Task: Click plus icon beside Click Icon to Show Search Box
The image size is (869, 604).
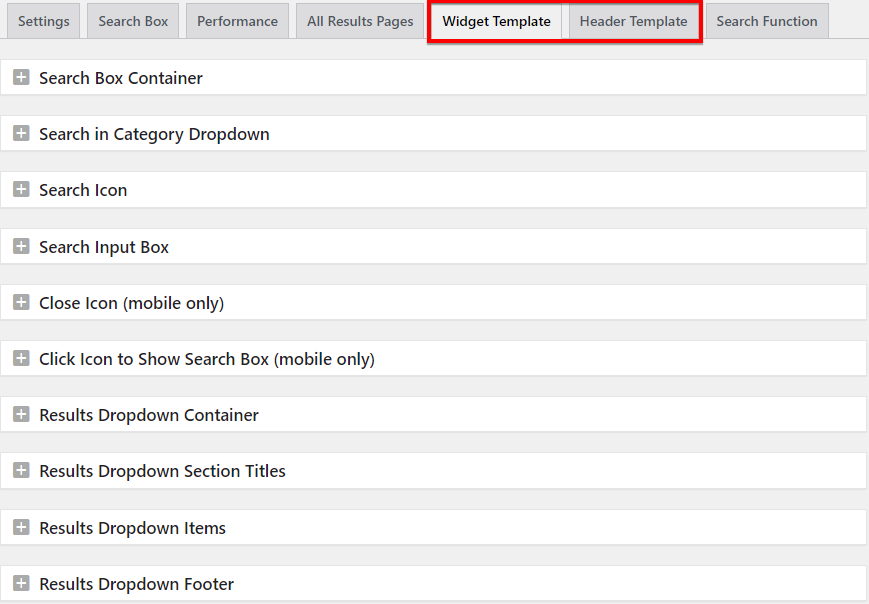Action: click(21, 358)
